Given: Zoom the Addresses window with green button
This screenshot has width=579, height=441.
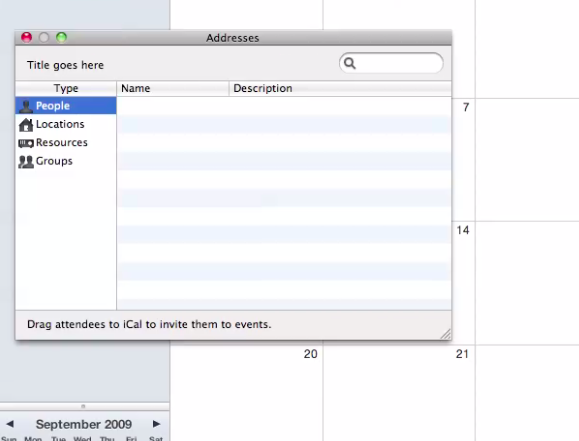Looking at the screenshot, I should pos(61,37).
